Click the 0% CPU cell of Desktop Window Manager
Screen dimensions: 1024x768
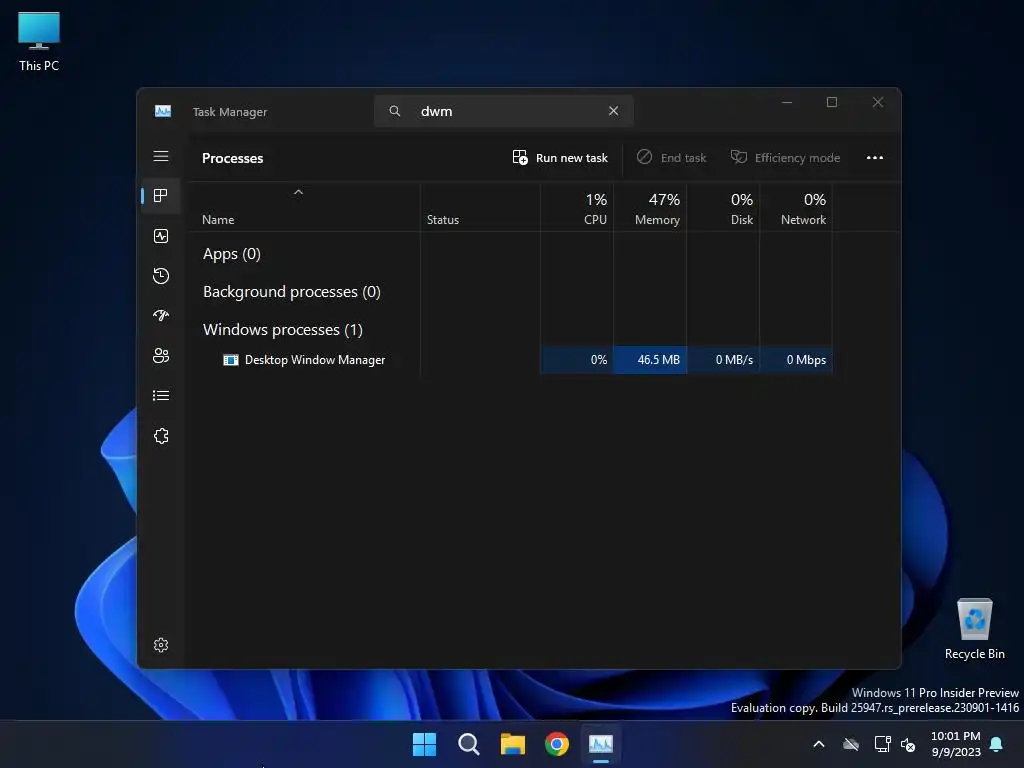click(x=577, y=360)
